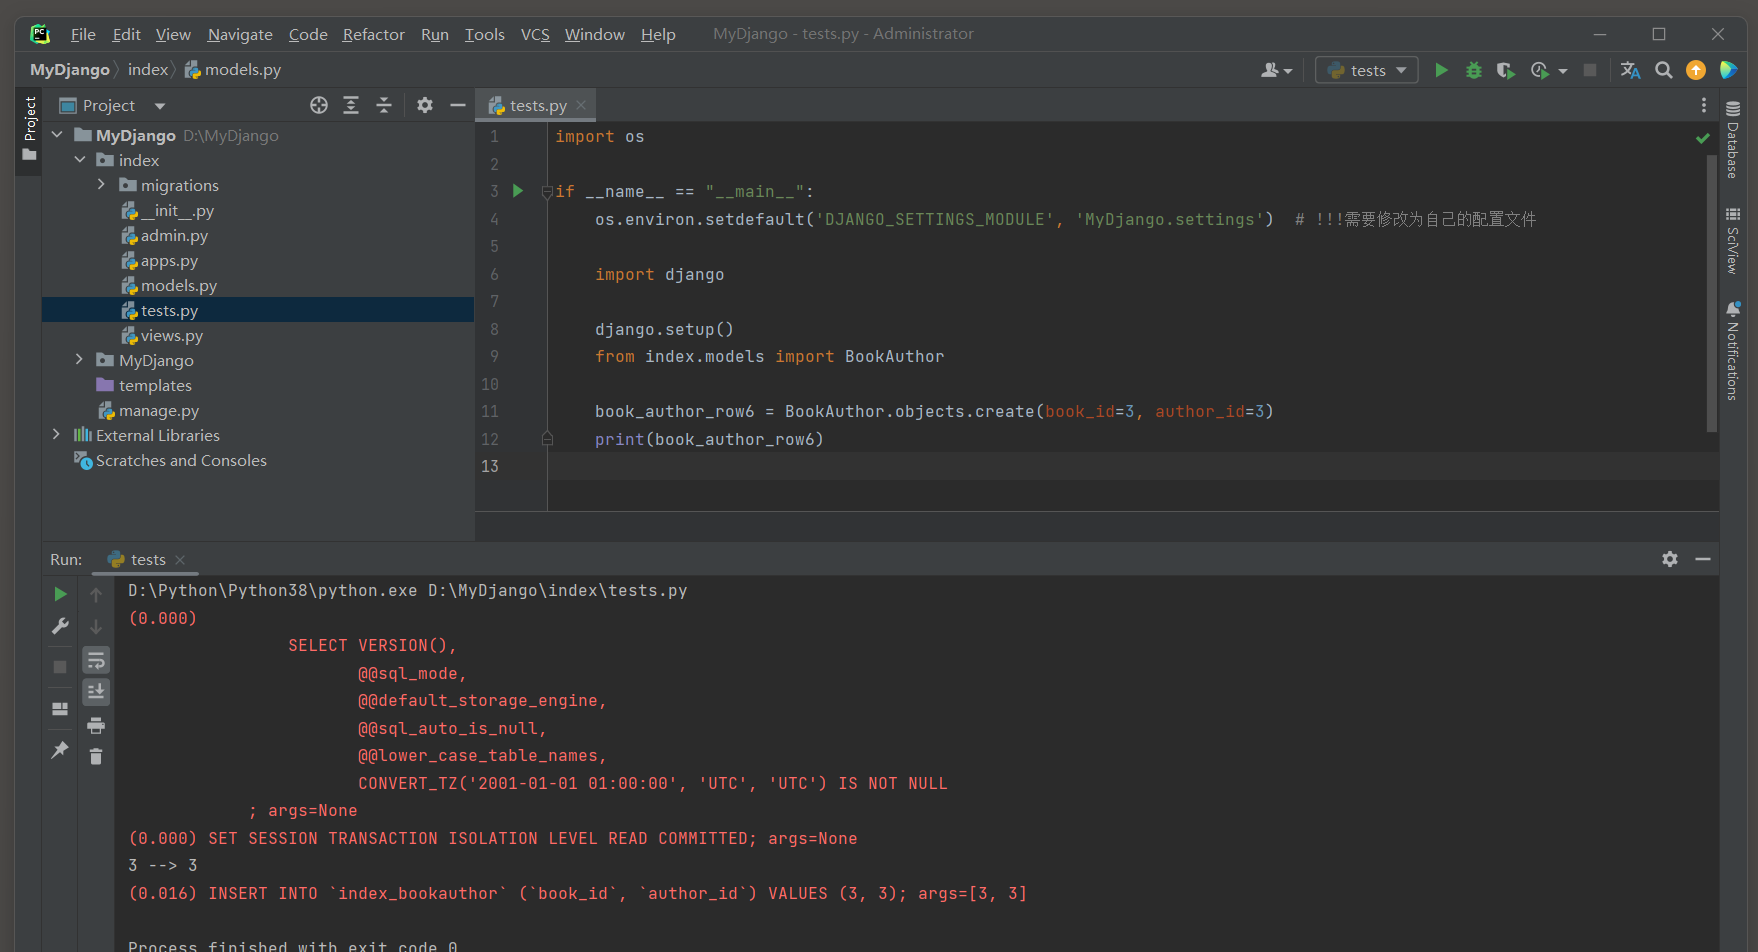Open Search Everywhere magnifier icon

pyautogui.click(x=1663, y=70)
